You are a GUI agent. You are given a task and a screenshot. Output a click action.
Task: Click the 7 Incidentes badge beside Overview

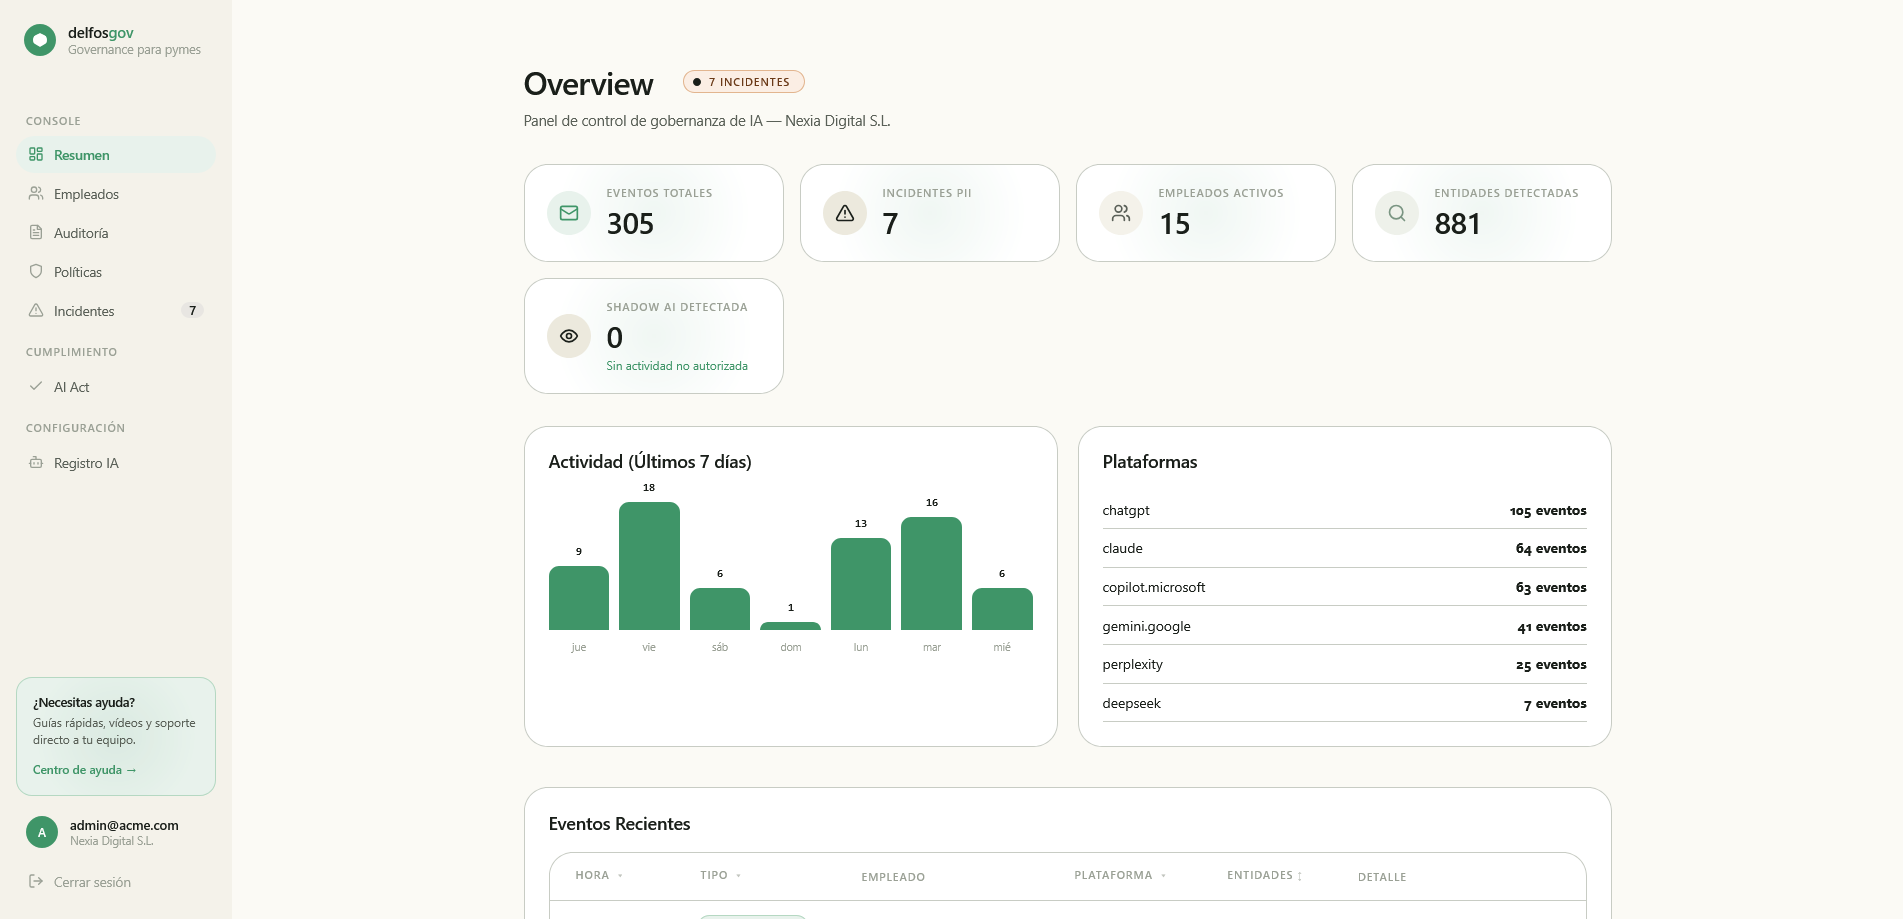tap(744, 82)
